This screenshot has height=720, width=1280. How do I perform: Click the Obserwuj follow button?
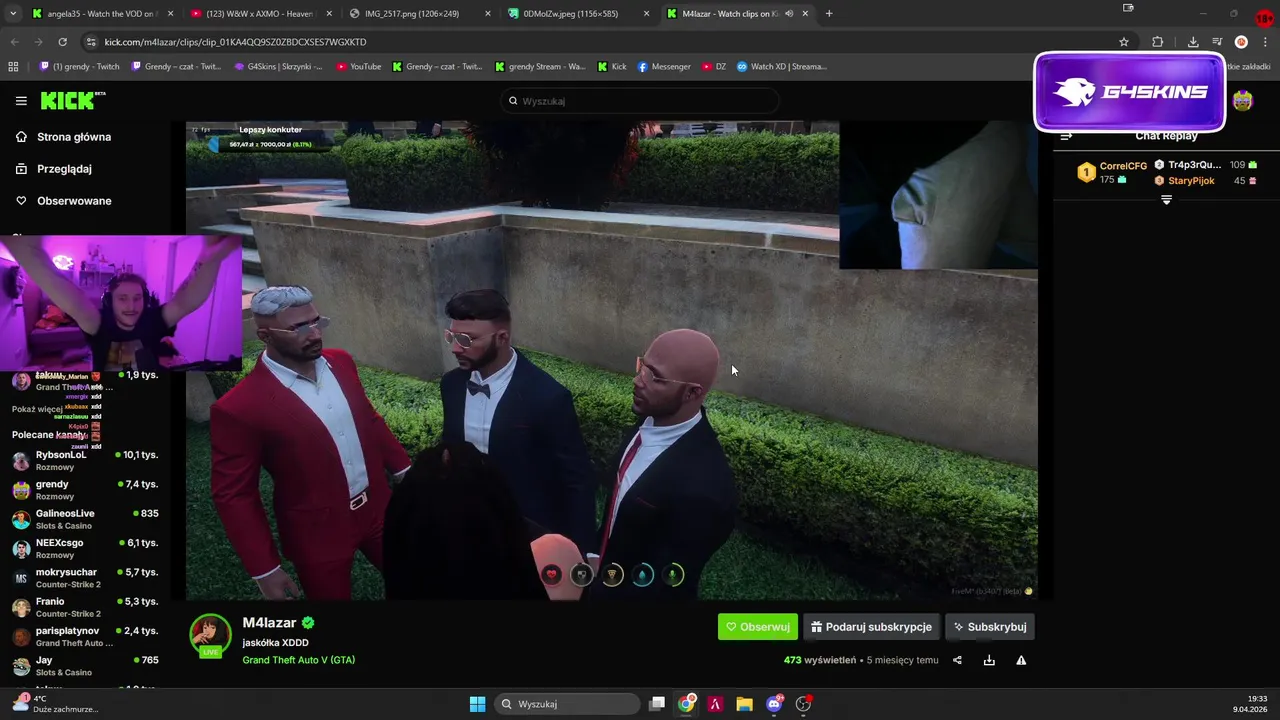click(x=757, y=627)
